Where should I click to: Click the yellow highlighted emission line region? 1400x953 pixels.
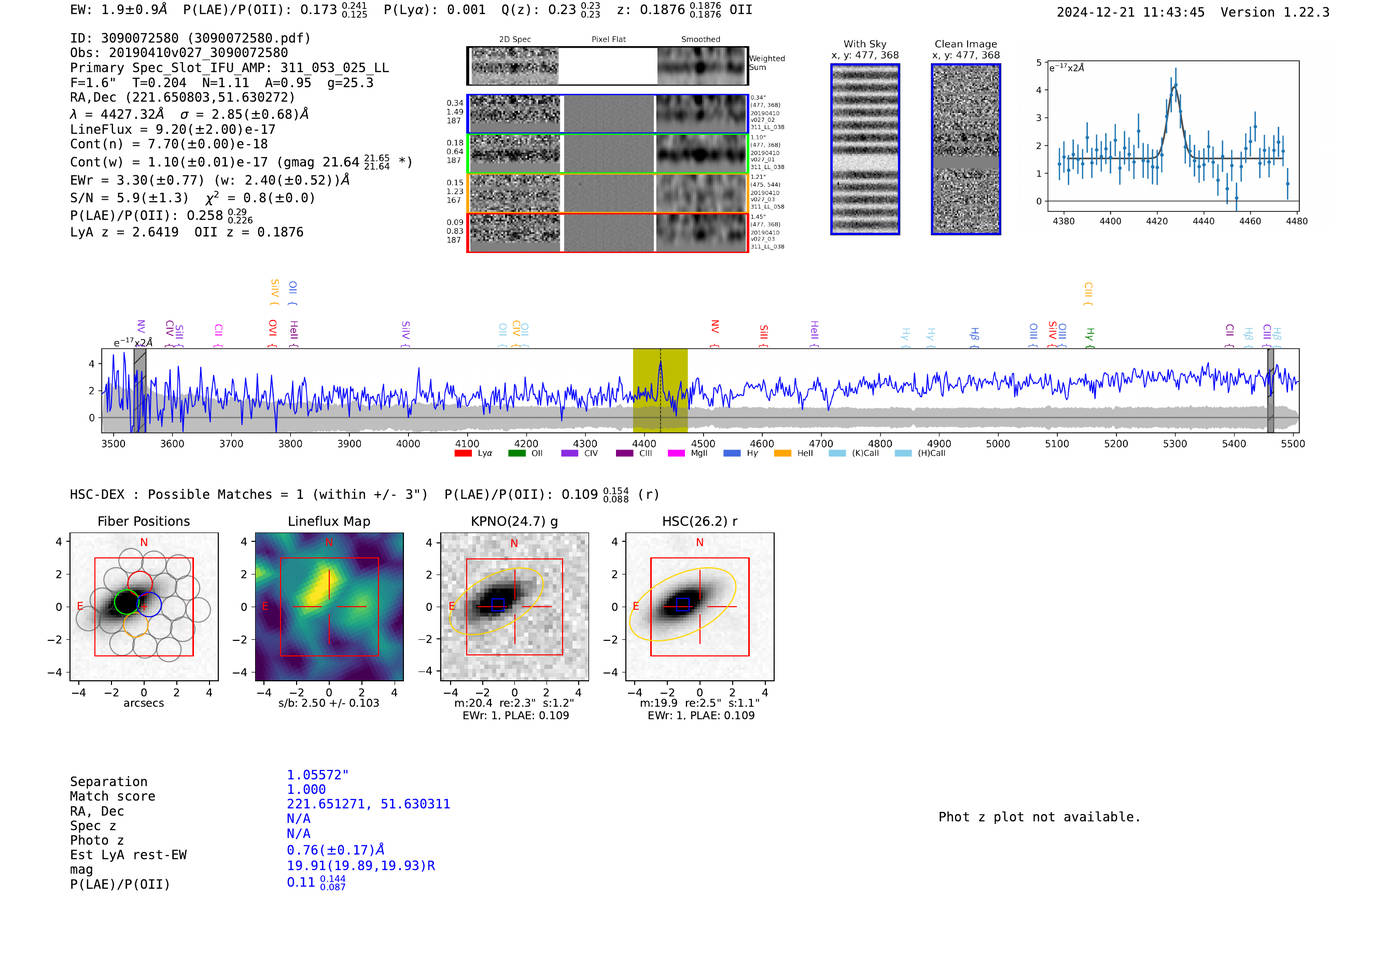tap(660, 390)
